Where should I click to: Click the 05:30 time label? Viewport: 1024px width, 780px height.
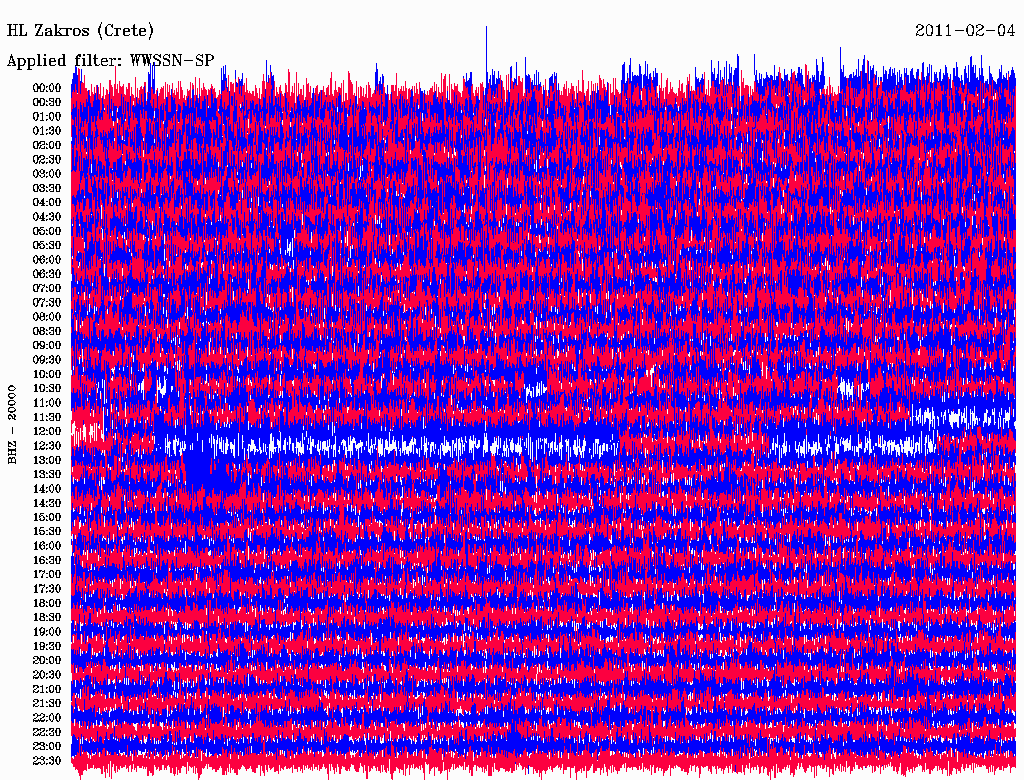tap(47, 246)
